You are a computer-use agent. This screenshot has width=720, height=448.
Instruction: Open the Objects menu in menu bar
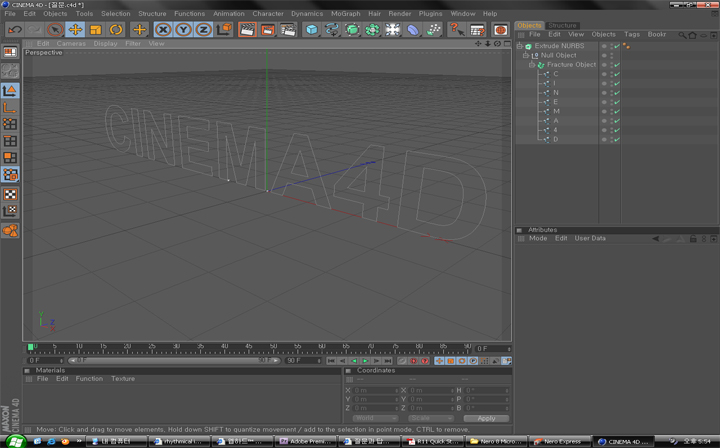[55, 14]
